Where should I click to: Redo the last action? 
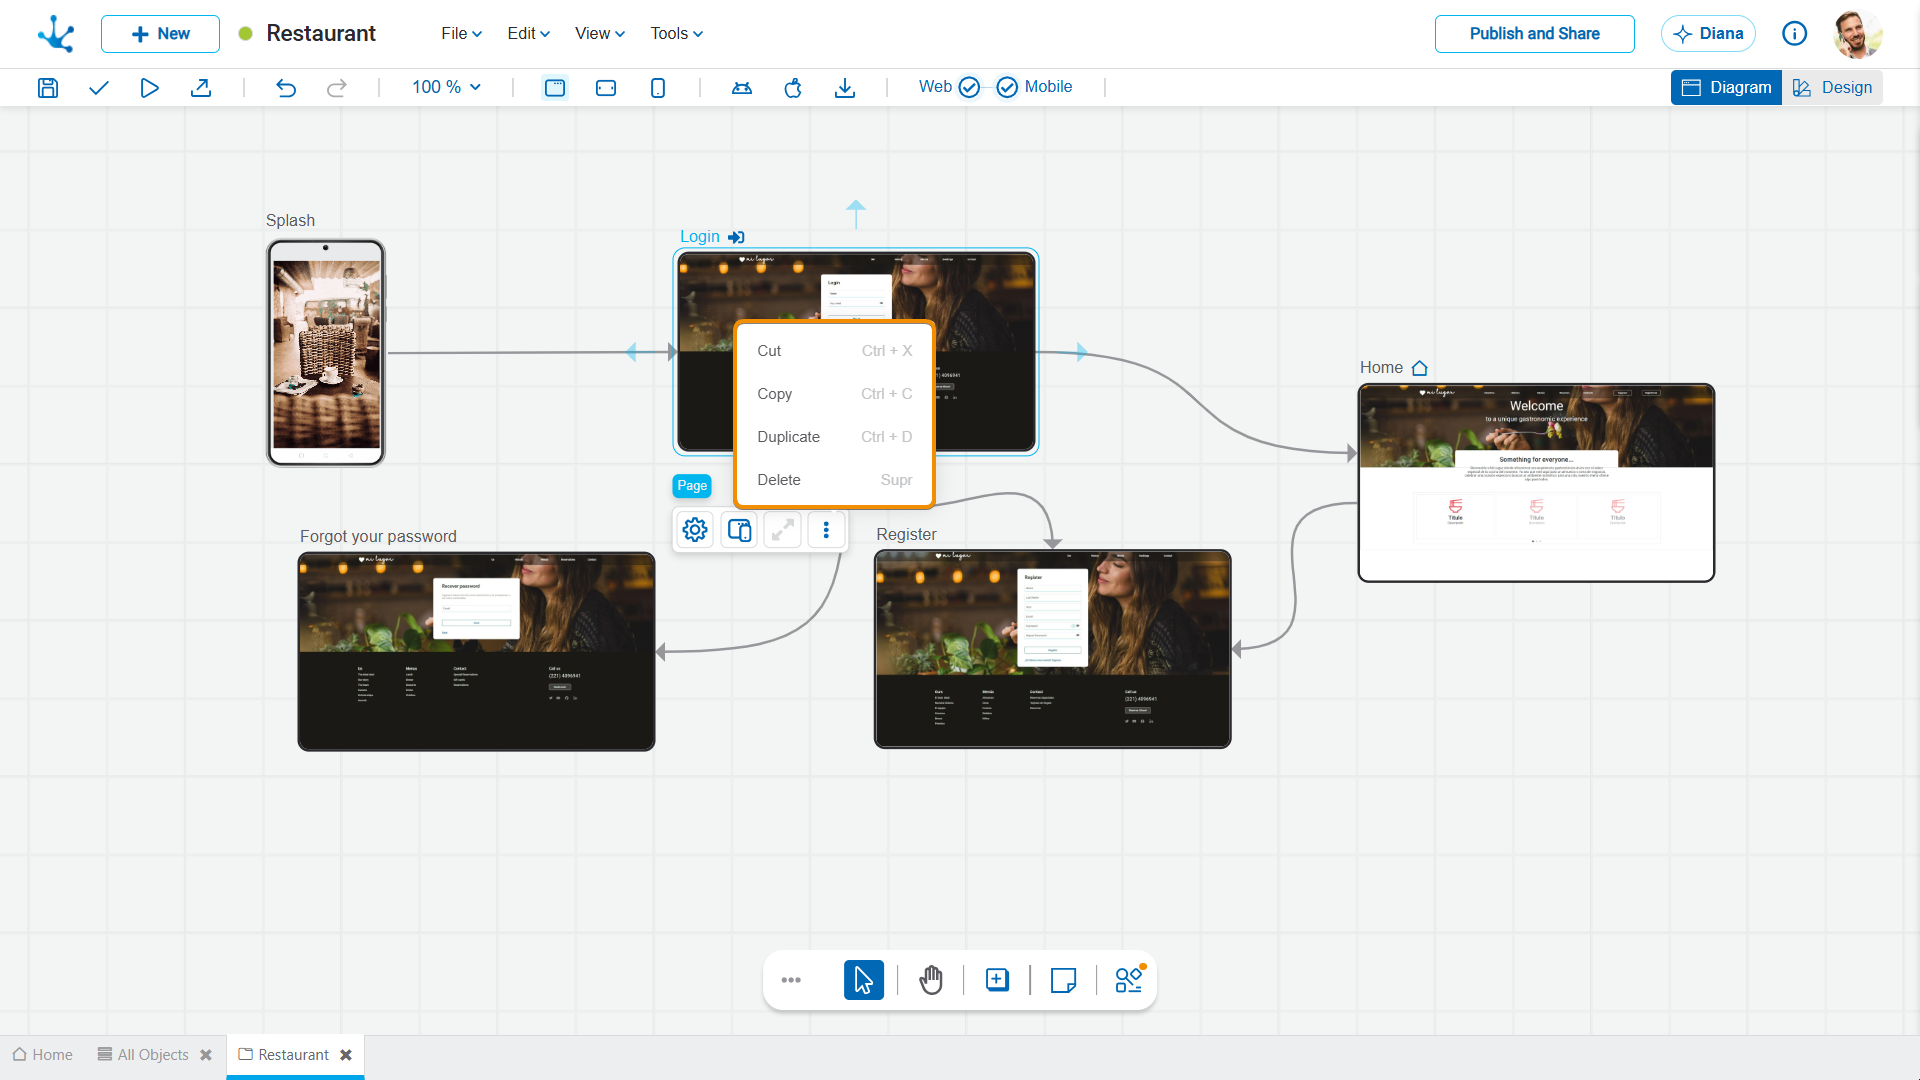click(x=337, y=88)
